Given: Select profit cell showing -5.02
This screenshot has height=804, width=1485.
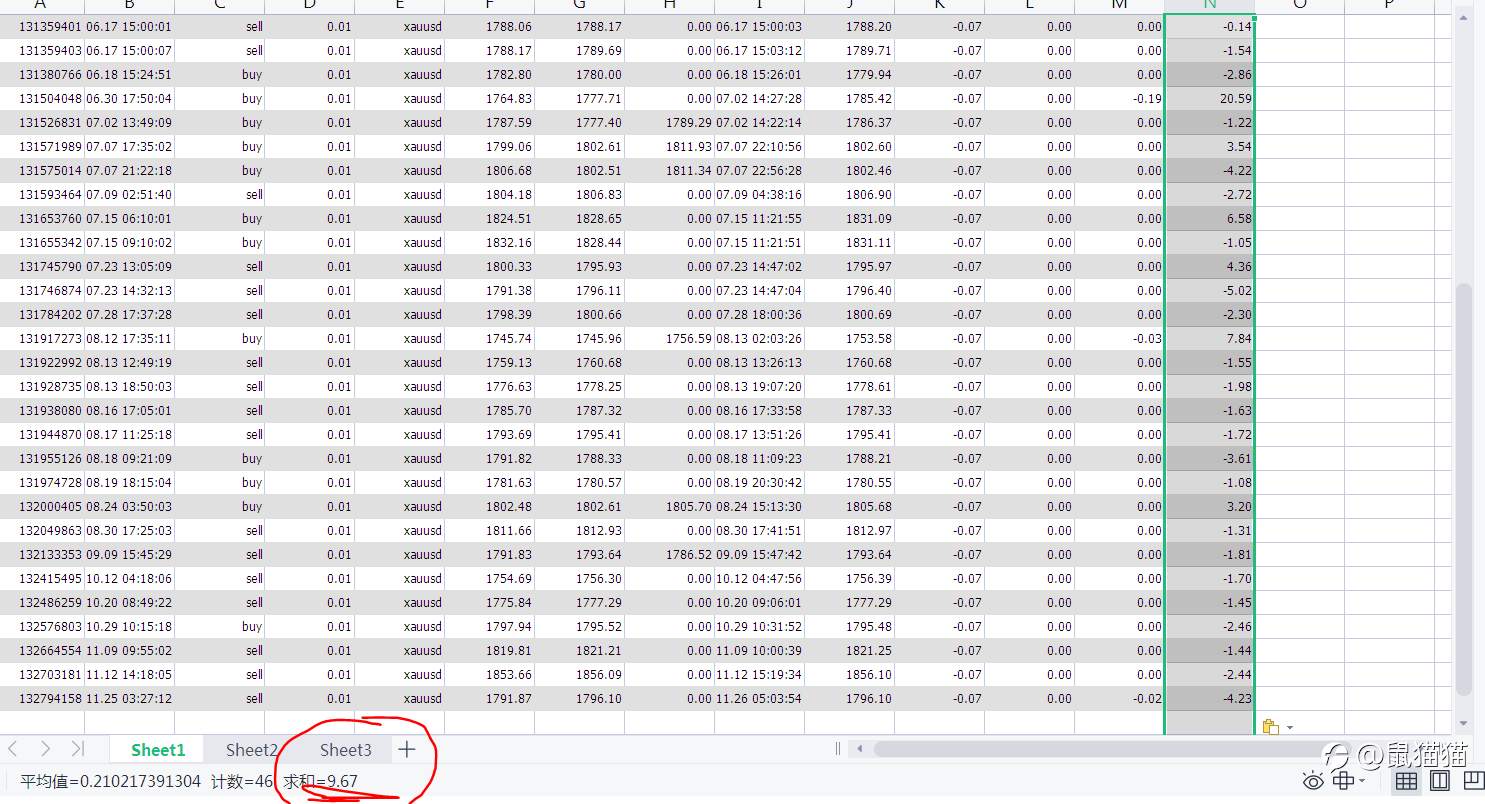Looking at the screenshot, I should (1209, 291).
